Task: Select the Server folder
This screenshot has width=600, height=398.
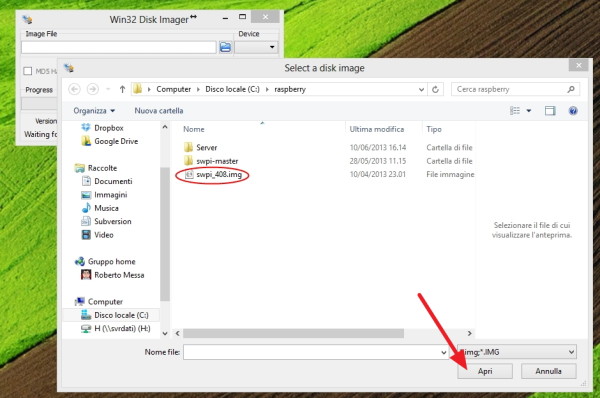Action: click(x=207, y=147)
